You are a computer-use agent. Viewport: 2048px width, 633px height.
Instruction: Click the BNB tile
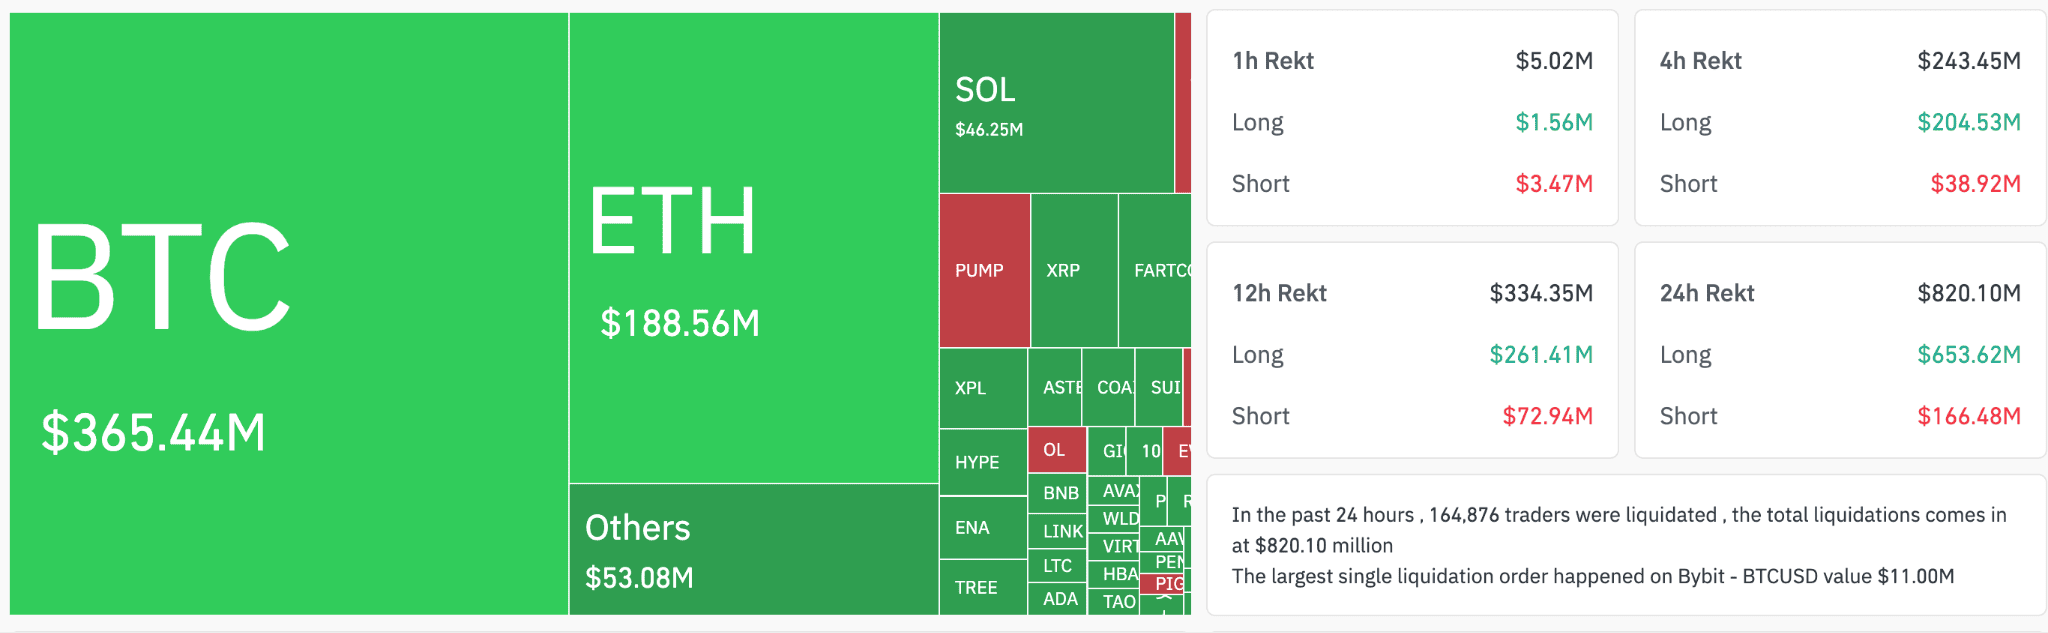click(x=1058, y=493)
